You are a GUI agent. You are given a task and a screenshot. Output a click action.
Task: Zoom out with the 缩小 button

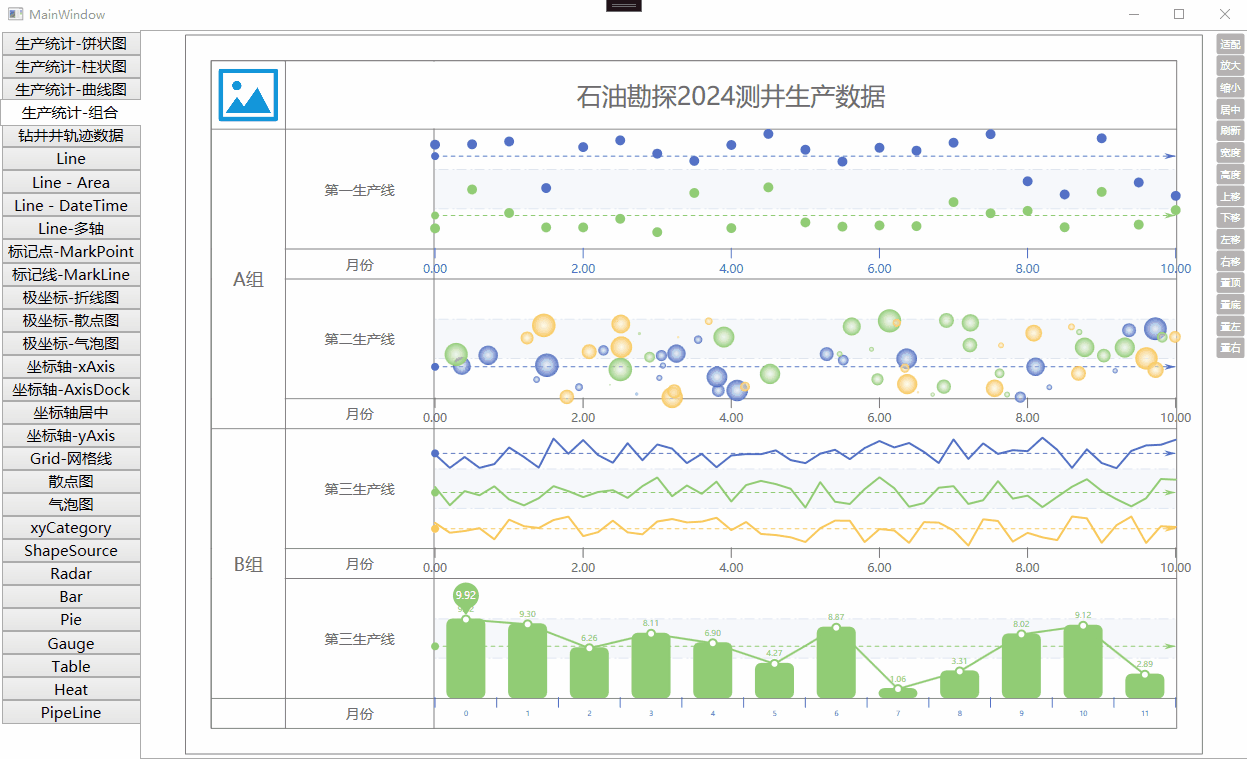click(x=1230, y=87)
